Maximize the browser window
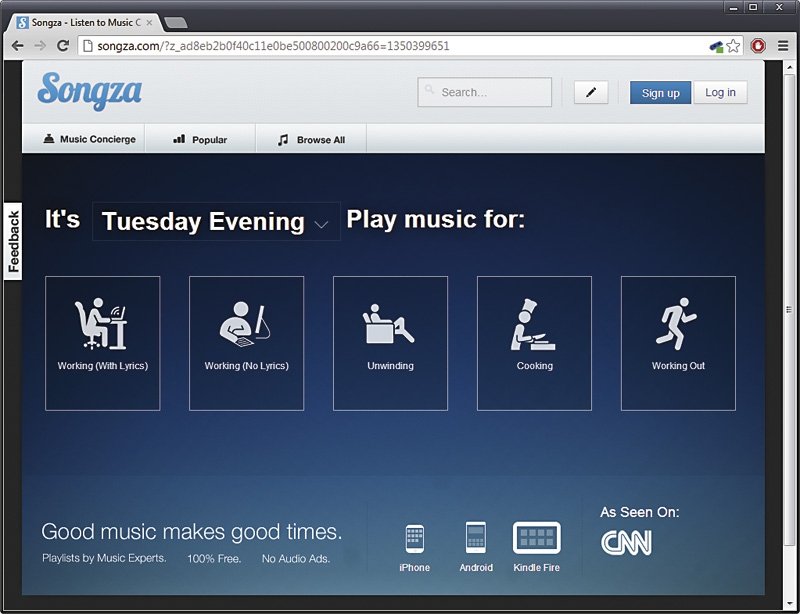 (x=753, y=7)
